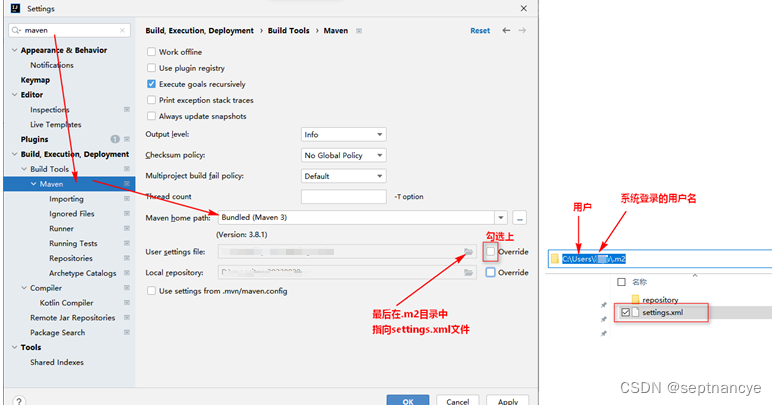Click the project icon beside Inspections
Viewport: 776px width, 405px height.
tap(127, 109)
